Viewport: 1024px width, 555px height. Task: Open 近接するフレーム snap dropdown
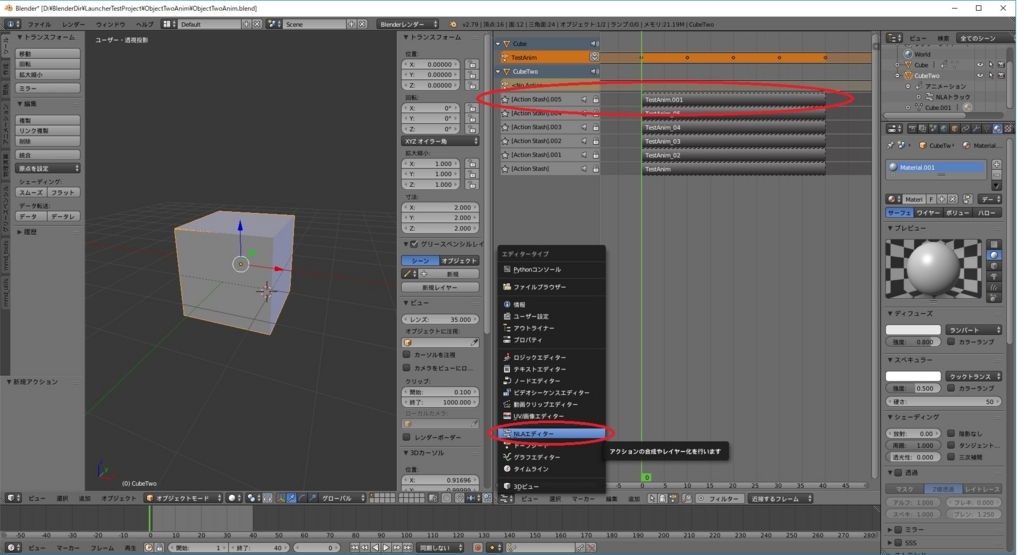click(780, 499)
